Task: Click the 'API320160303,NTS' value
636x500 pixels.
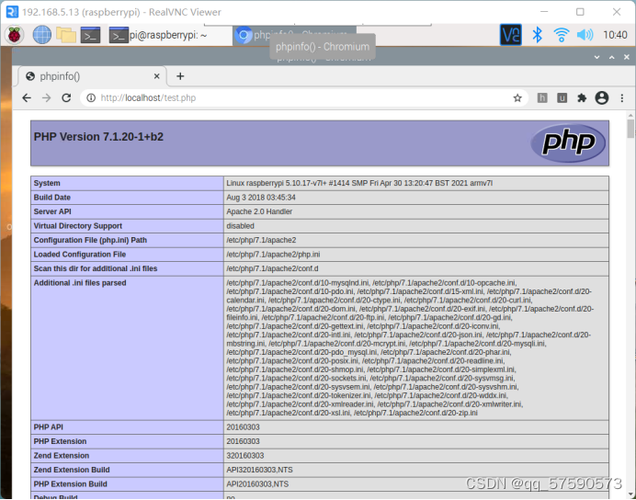Action: [x=259, y=470]
